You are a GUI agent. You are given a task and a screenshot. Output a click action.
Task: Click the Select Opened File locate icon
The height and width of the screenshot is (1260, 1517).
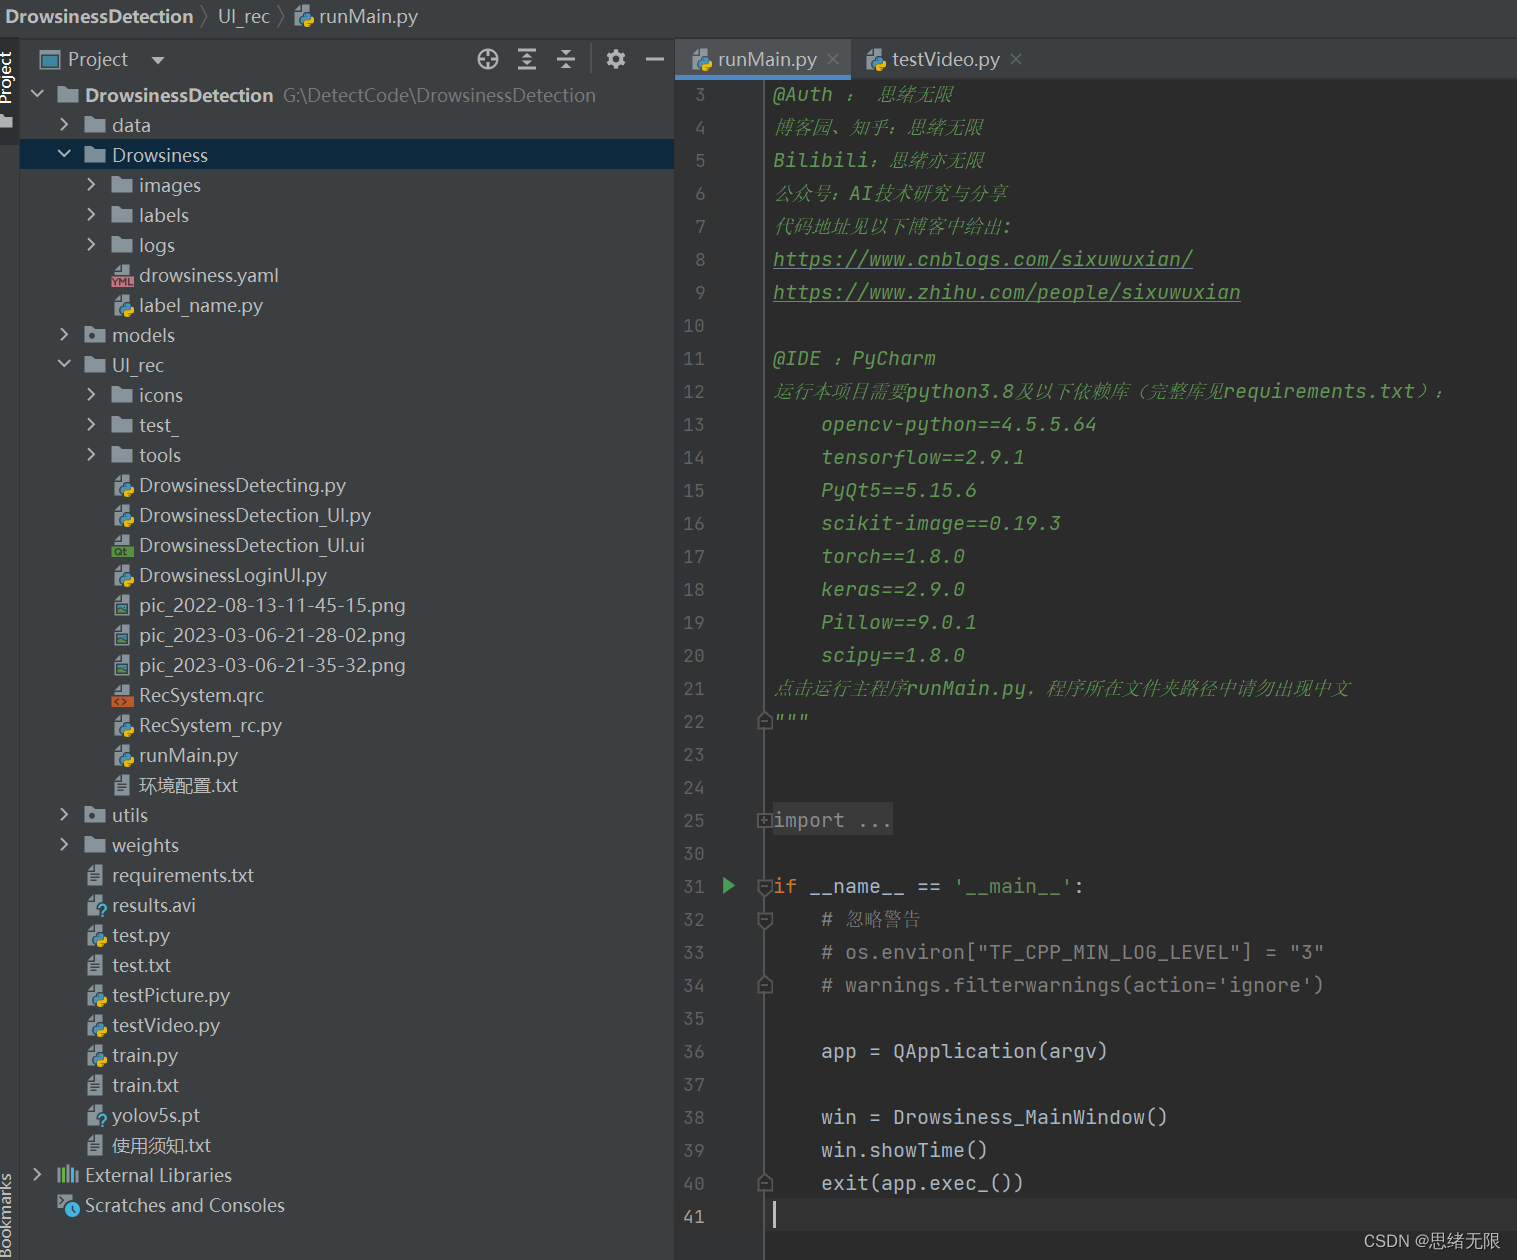point(488,59)
